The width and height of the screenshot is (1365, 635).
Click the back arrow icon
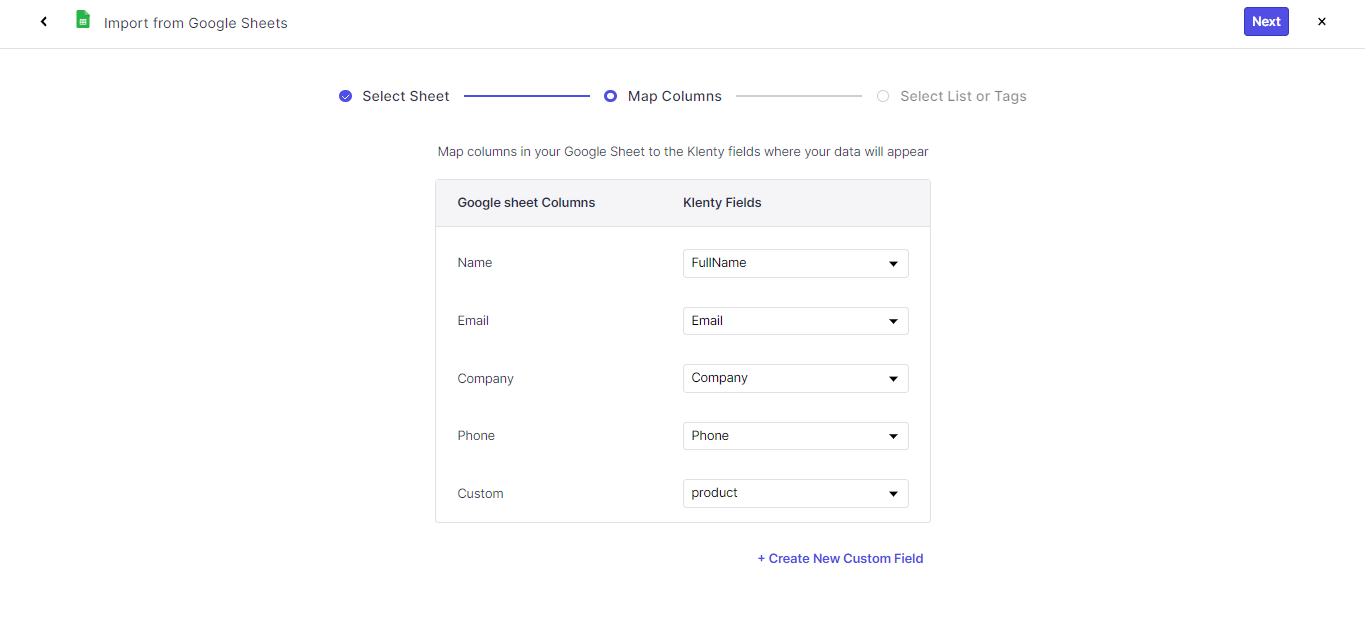pos(44,22)
